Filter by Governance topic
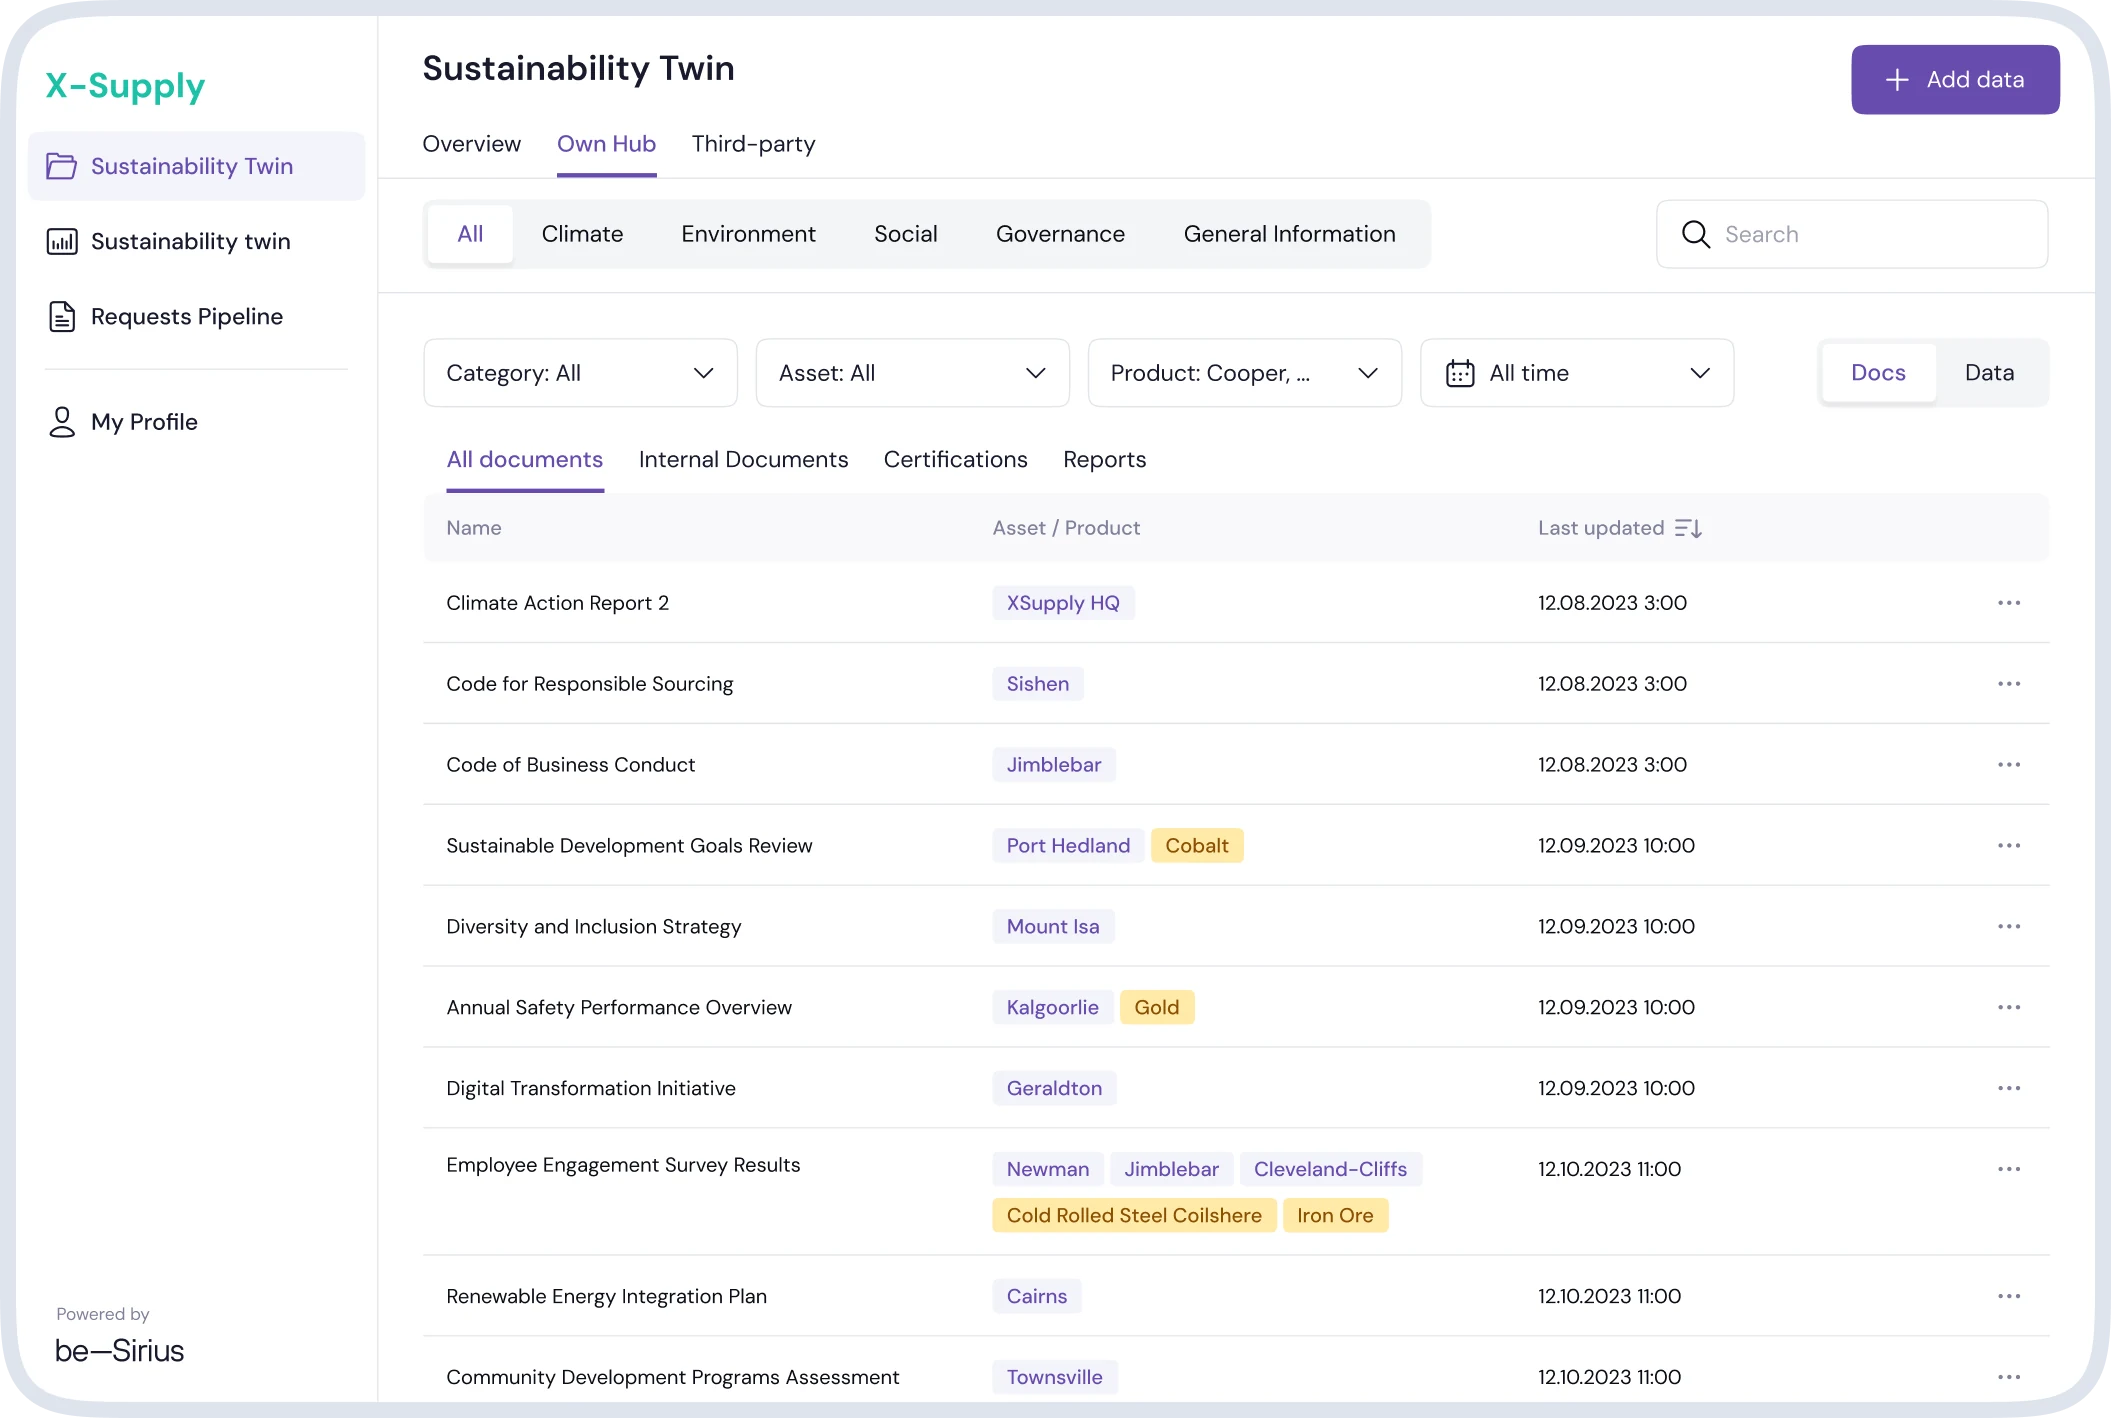Image resolution: width=2111 pixels, height=1418 pixels. (1060, 234)
